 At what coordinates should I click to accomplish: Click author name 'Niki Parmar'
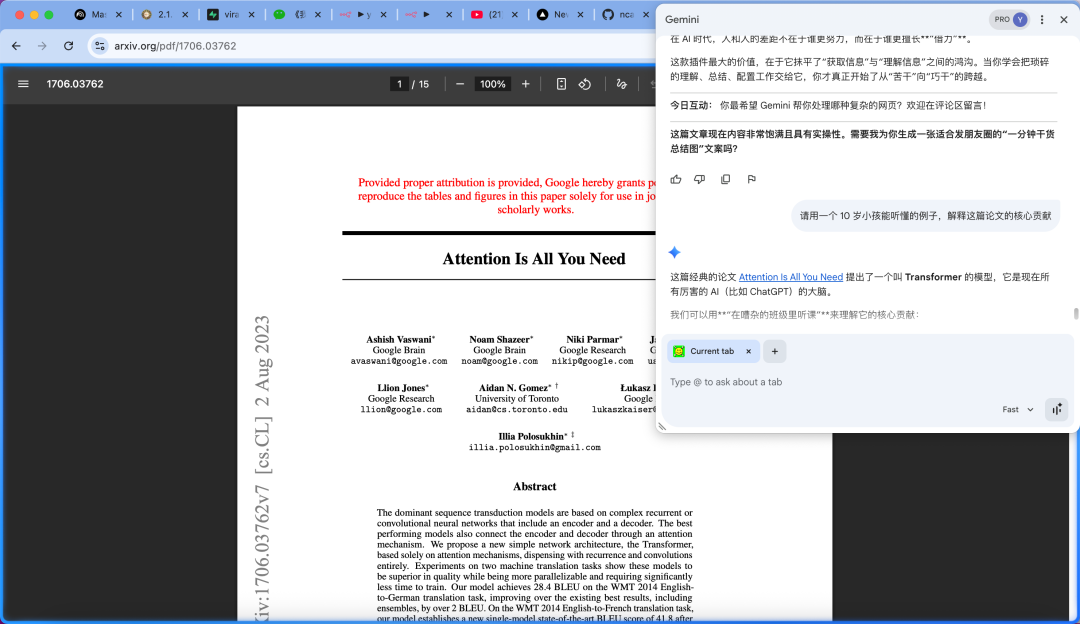coord(593,340)
